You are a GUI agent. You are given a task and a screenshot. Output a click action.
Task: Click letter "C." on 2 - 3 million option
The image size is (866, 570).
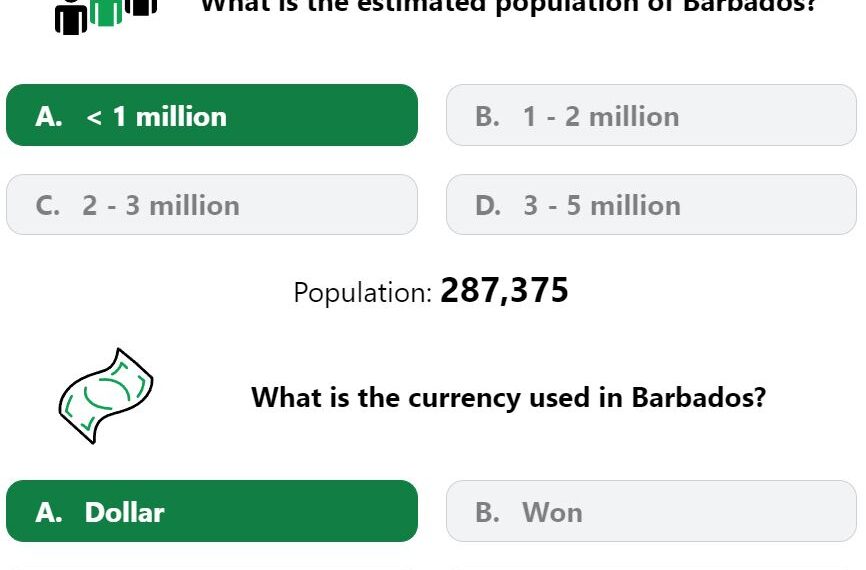tap(48, 205)
